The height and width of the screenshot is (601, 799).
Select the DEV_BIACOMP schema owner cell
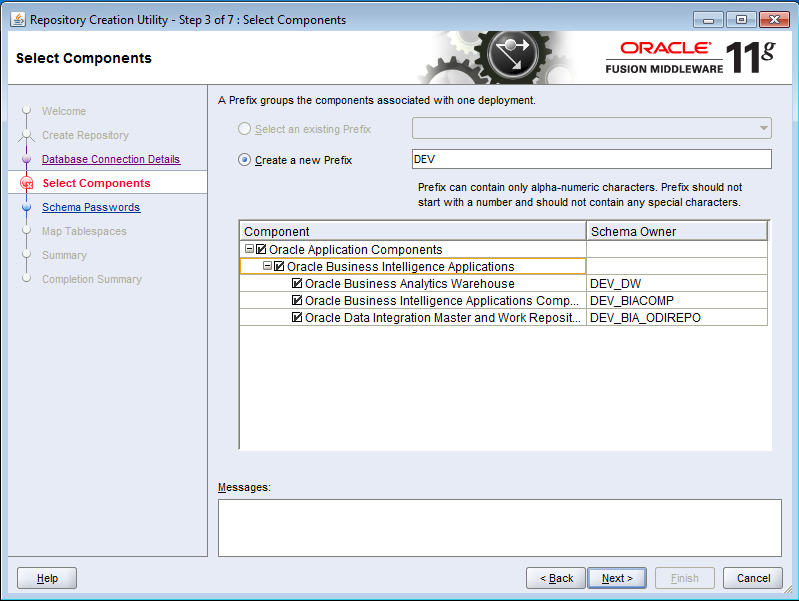677,300
